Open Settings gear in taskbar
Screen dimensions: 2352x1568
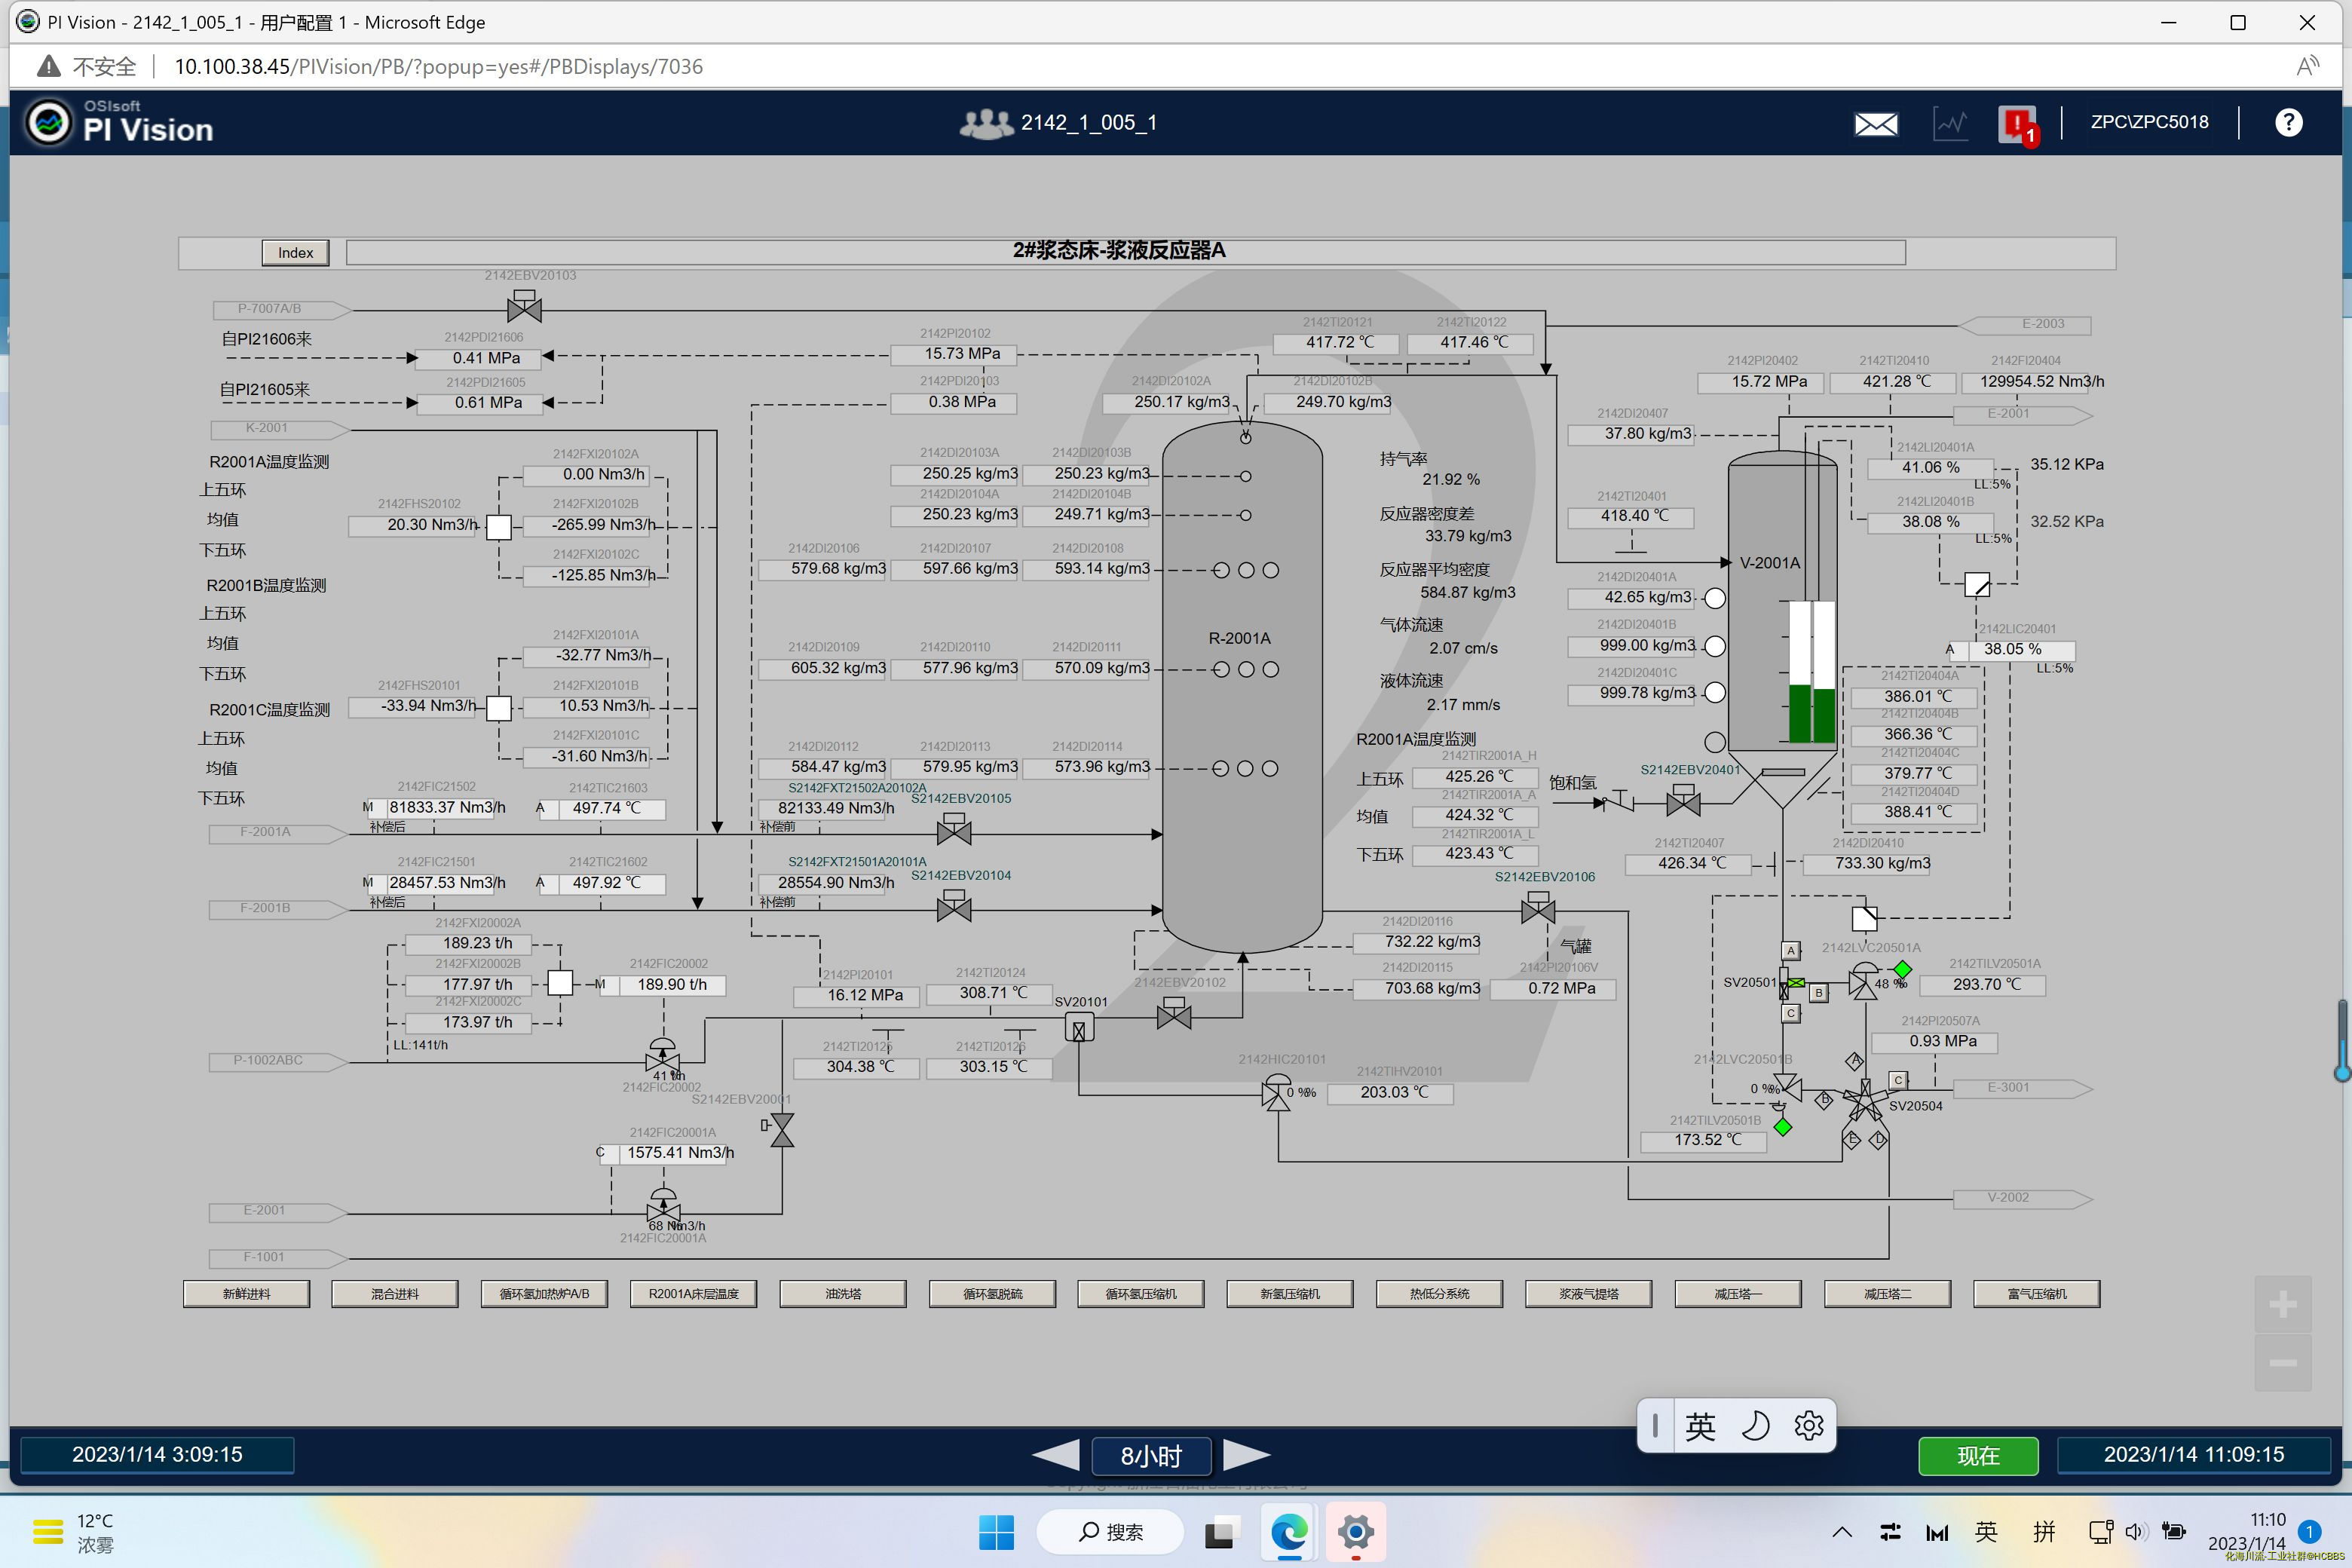[x=1355, y=1532]
